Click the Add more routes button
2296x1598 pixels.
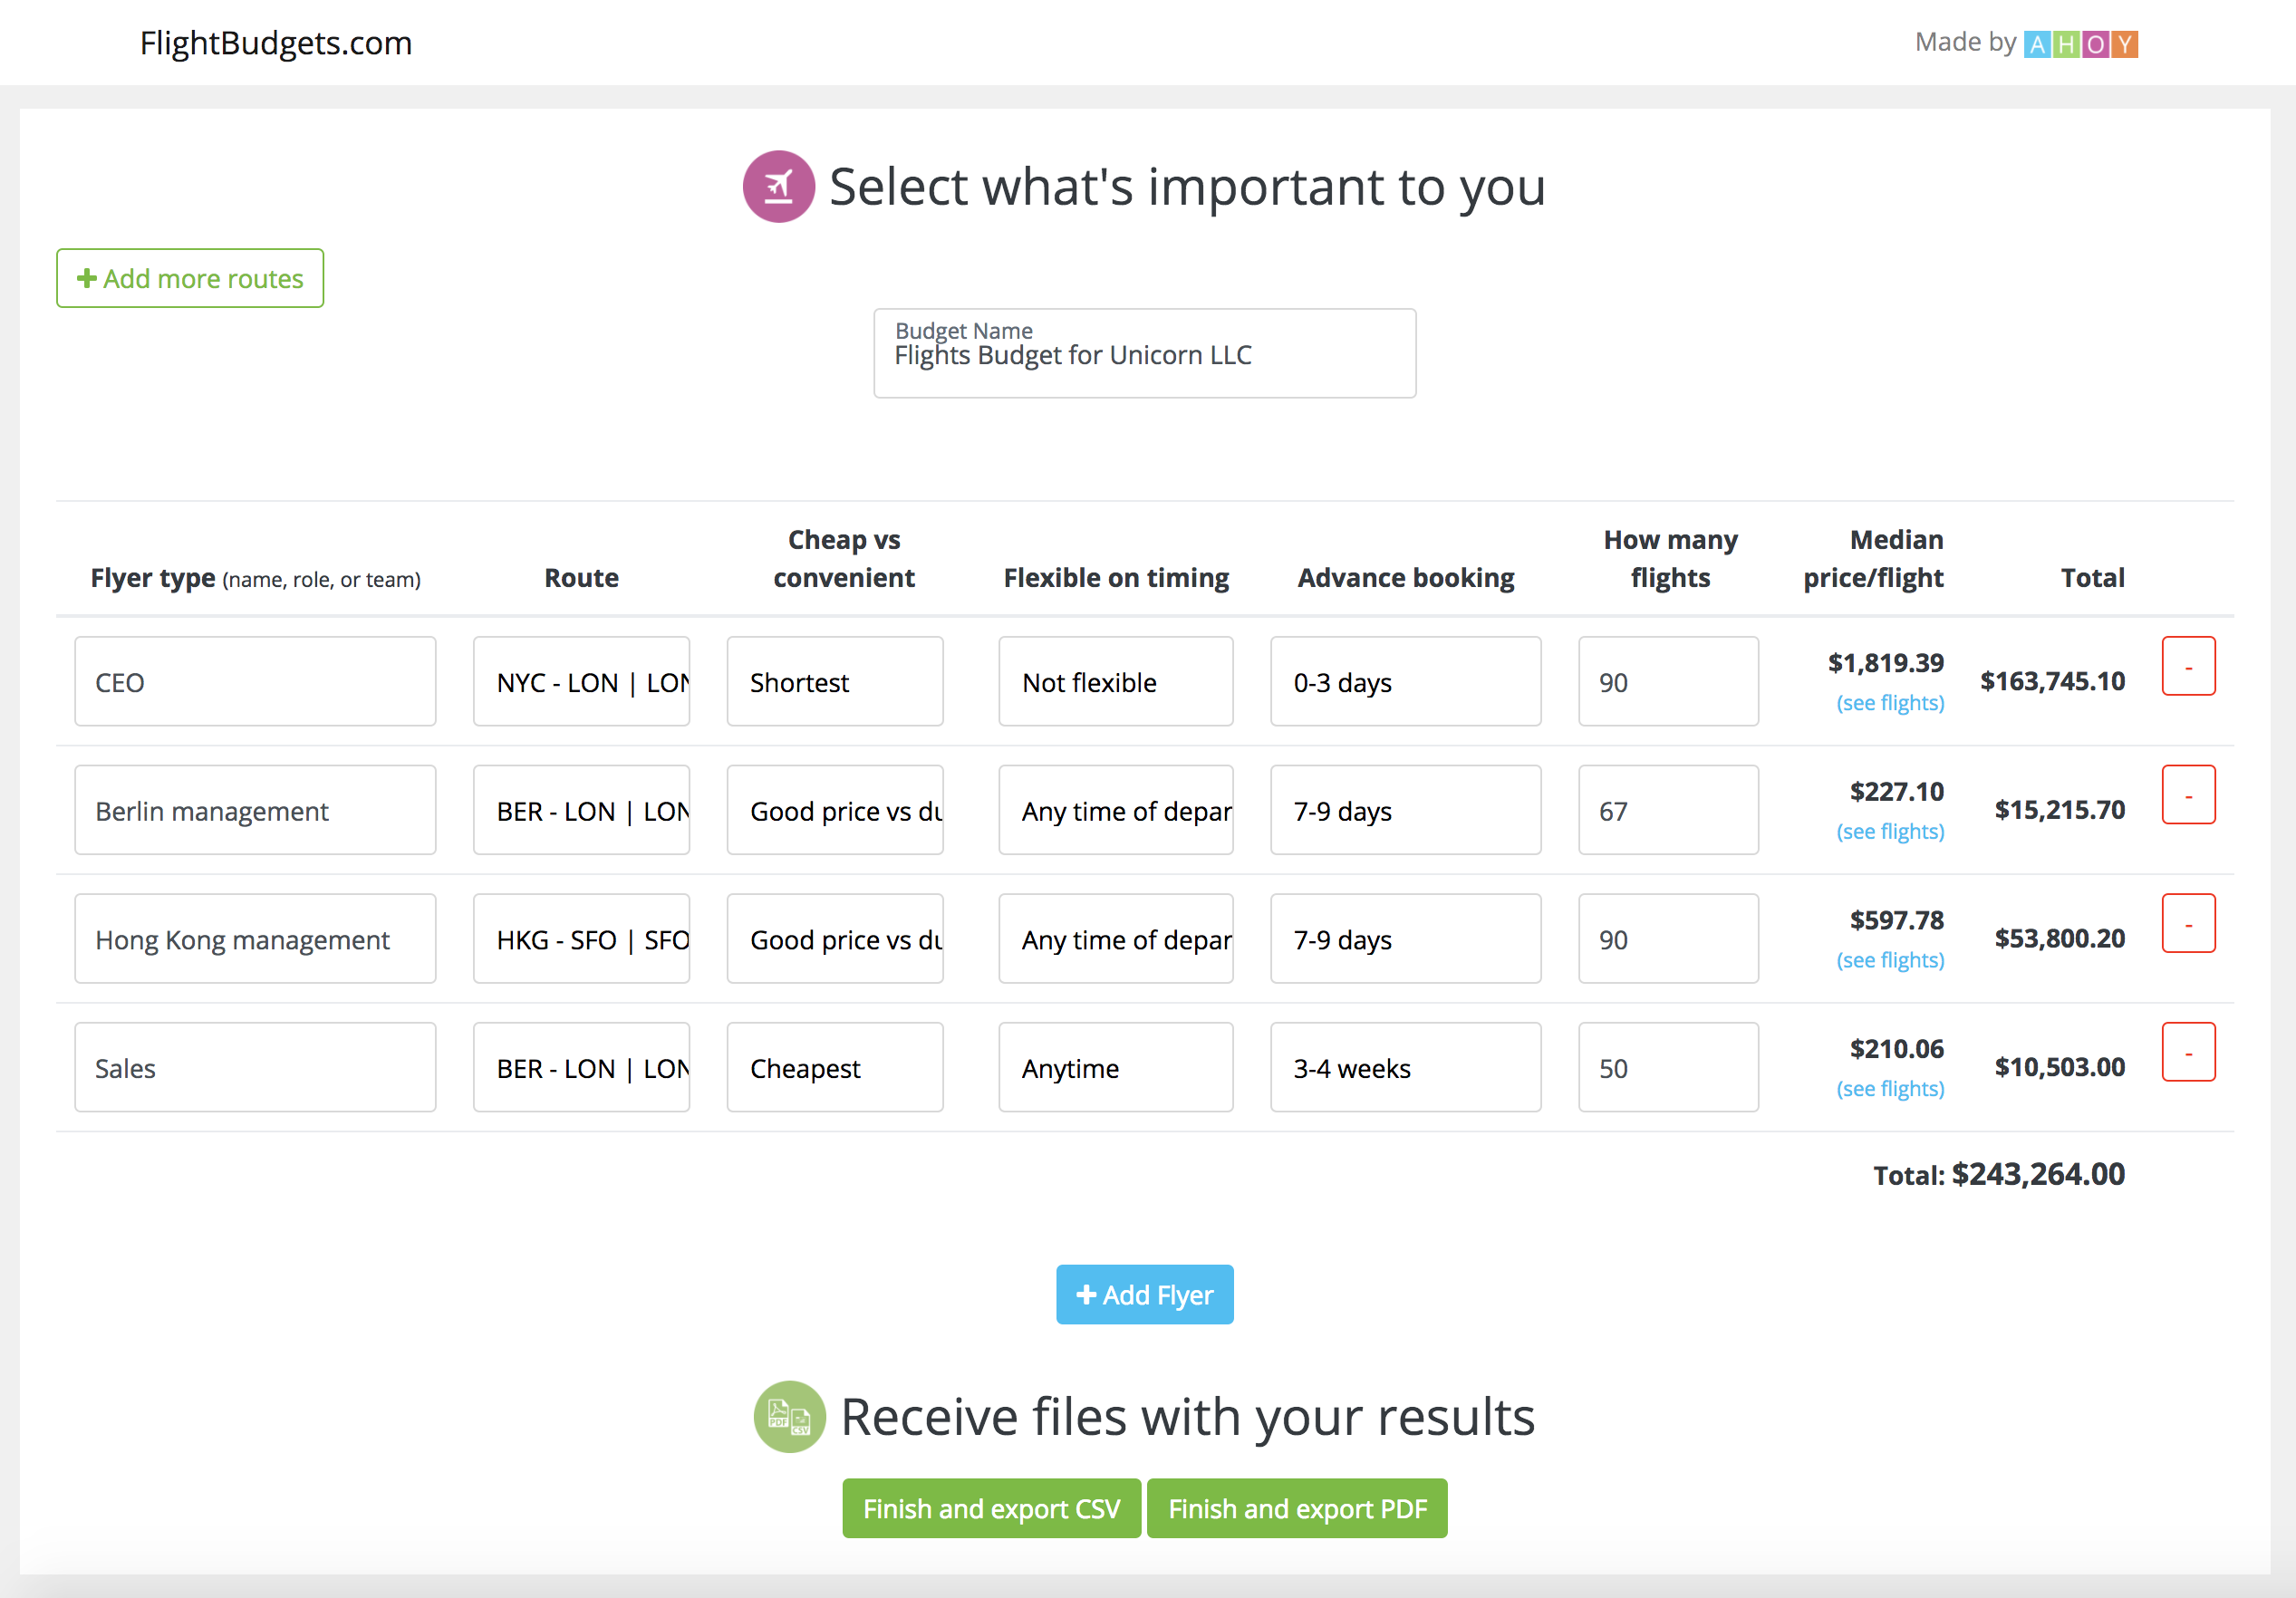[190, 278]
